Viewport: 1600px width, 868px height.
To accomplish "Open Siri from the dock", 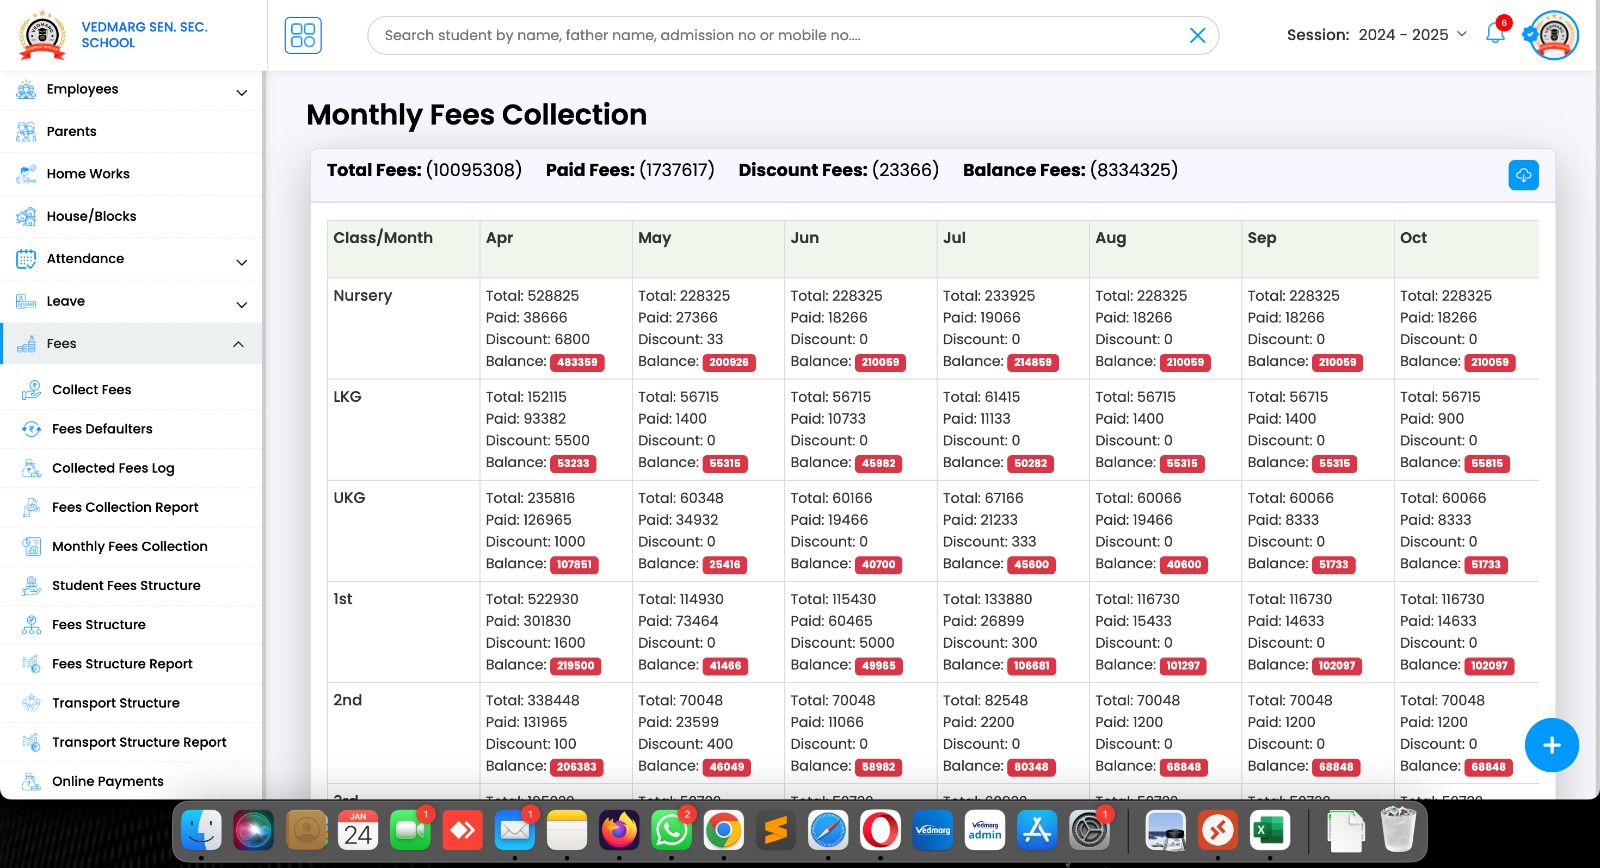I will point(254,830).
